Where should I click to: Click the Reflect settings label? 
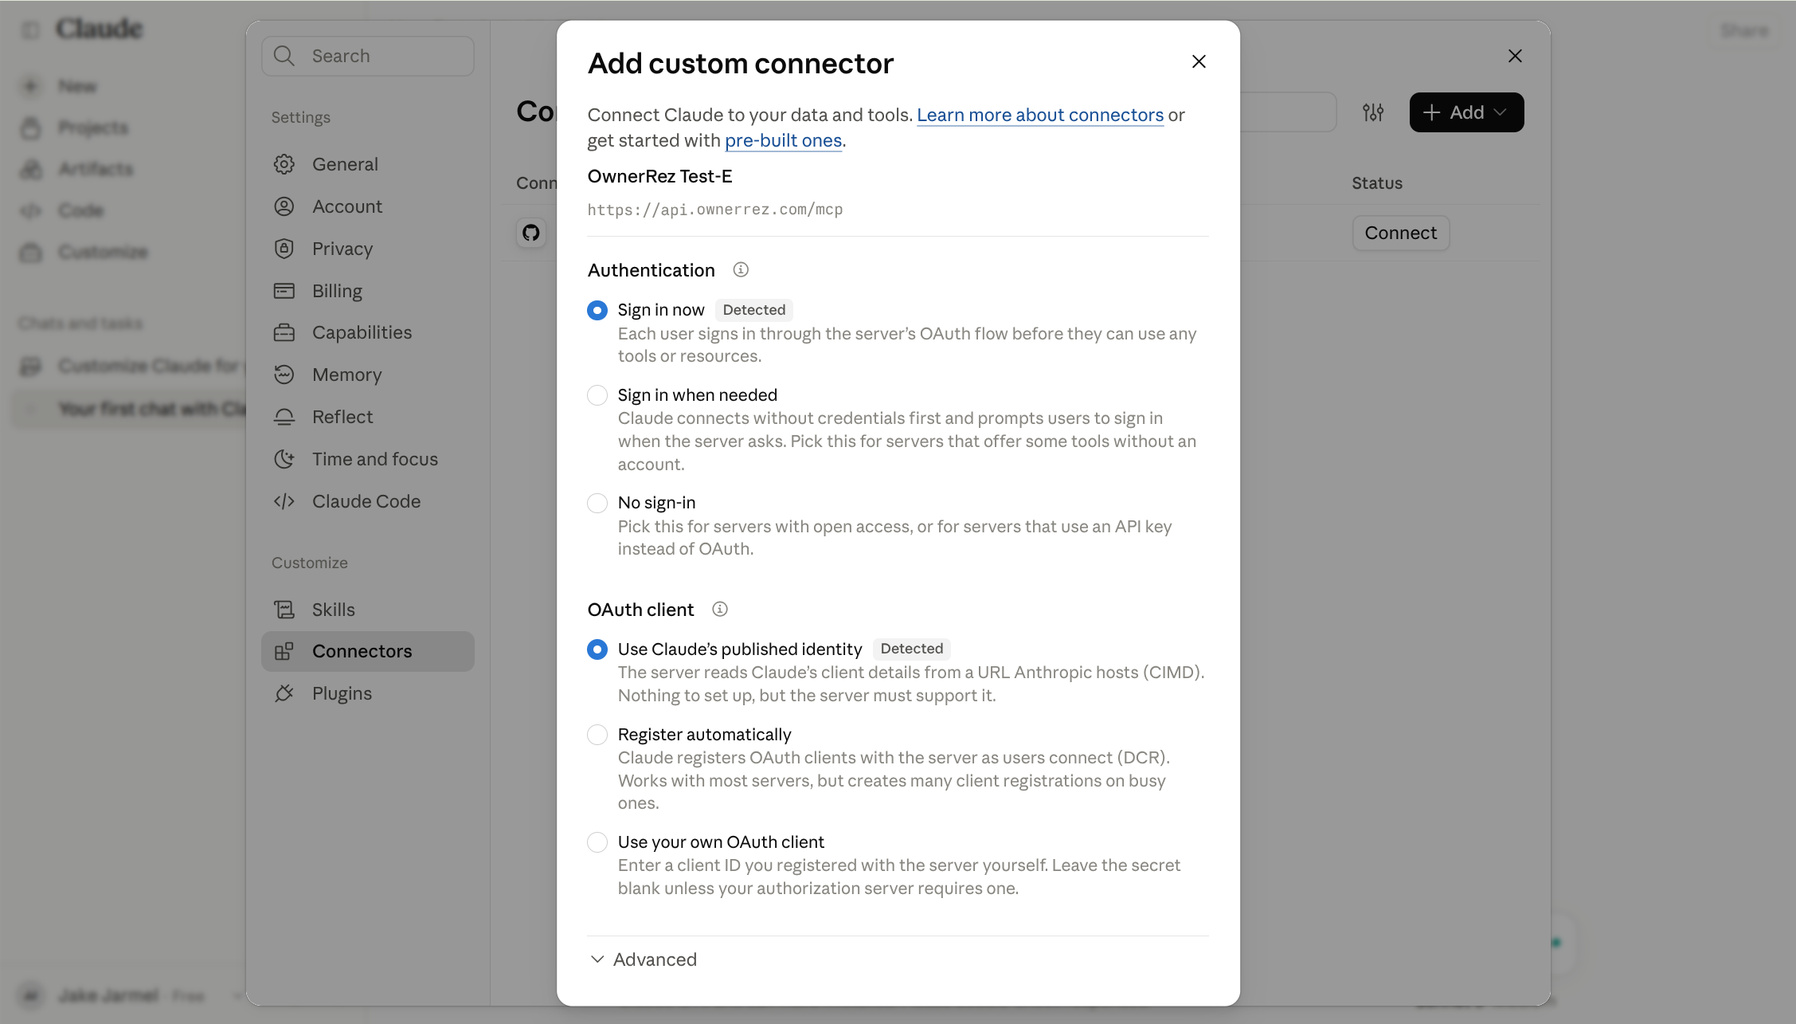[x=342, y=417]
